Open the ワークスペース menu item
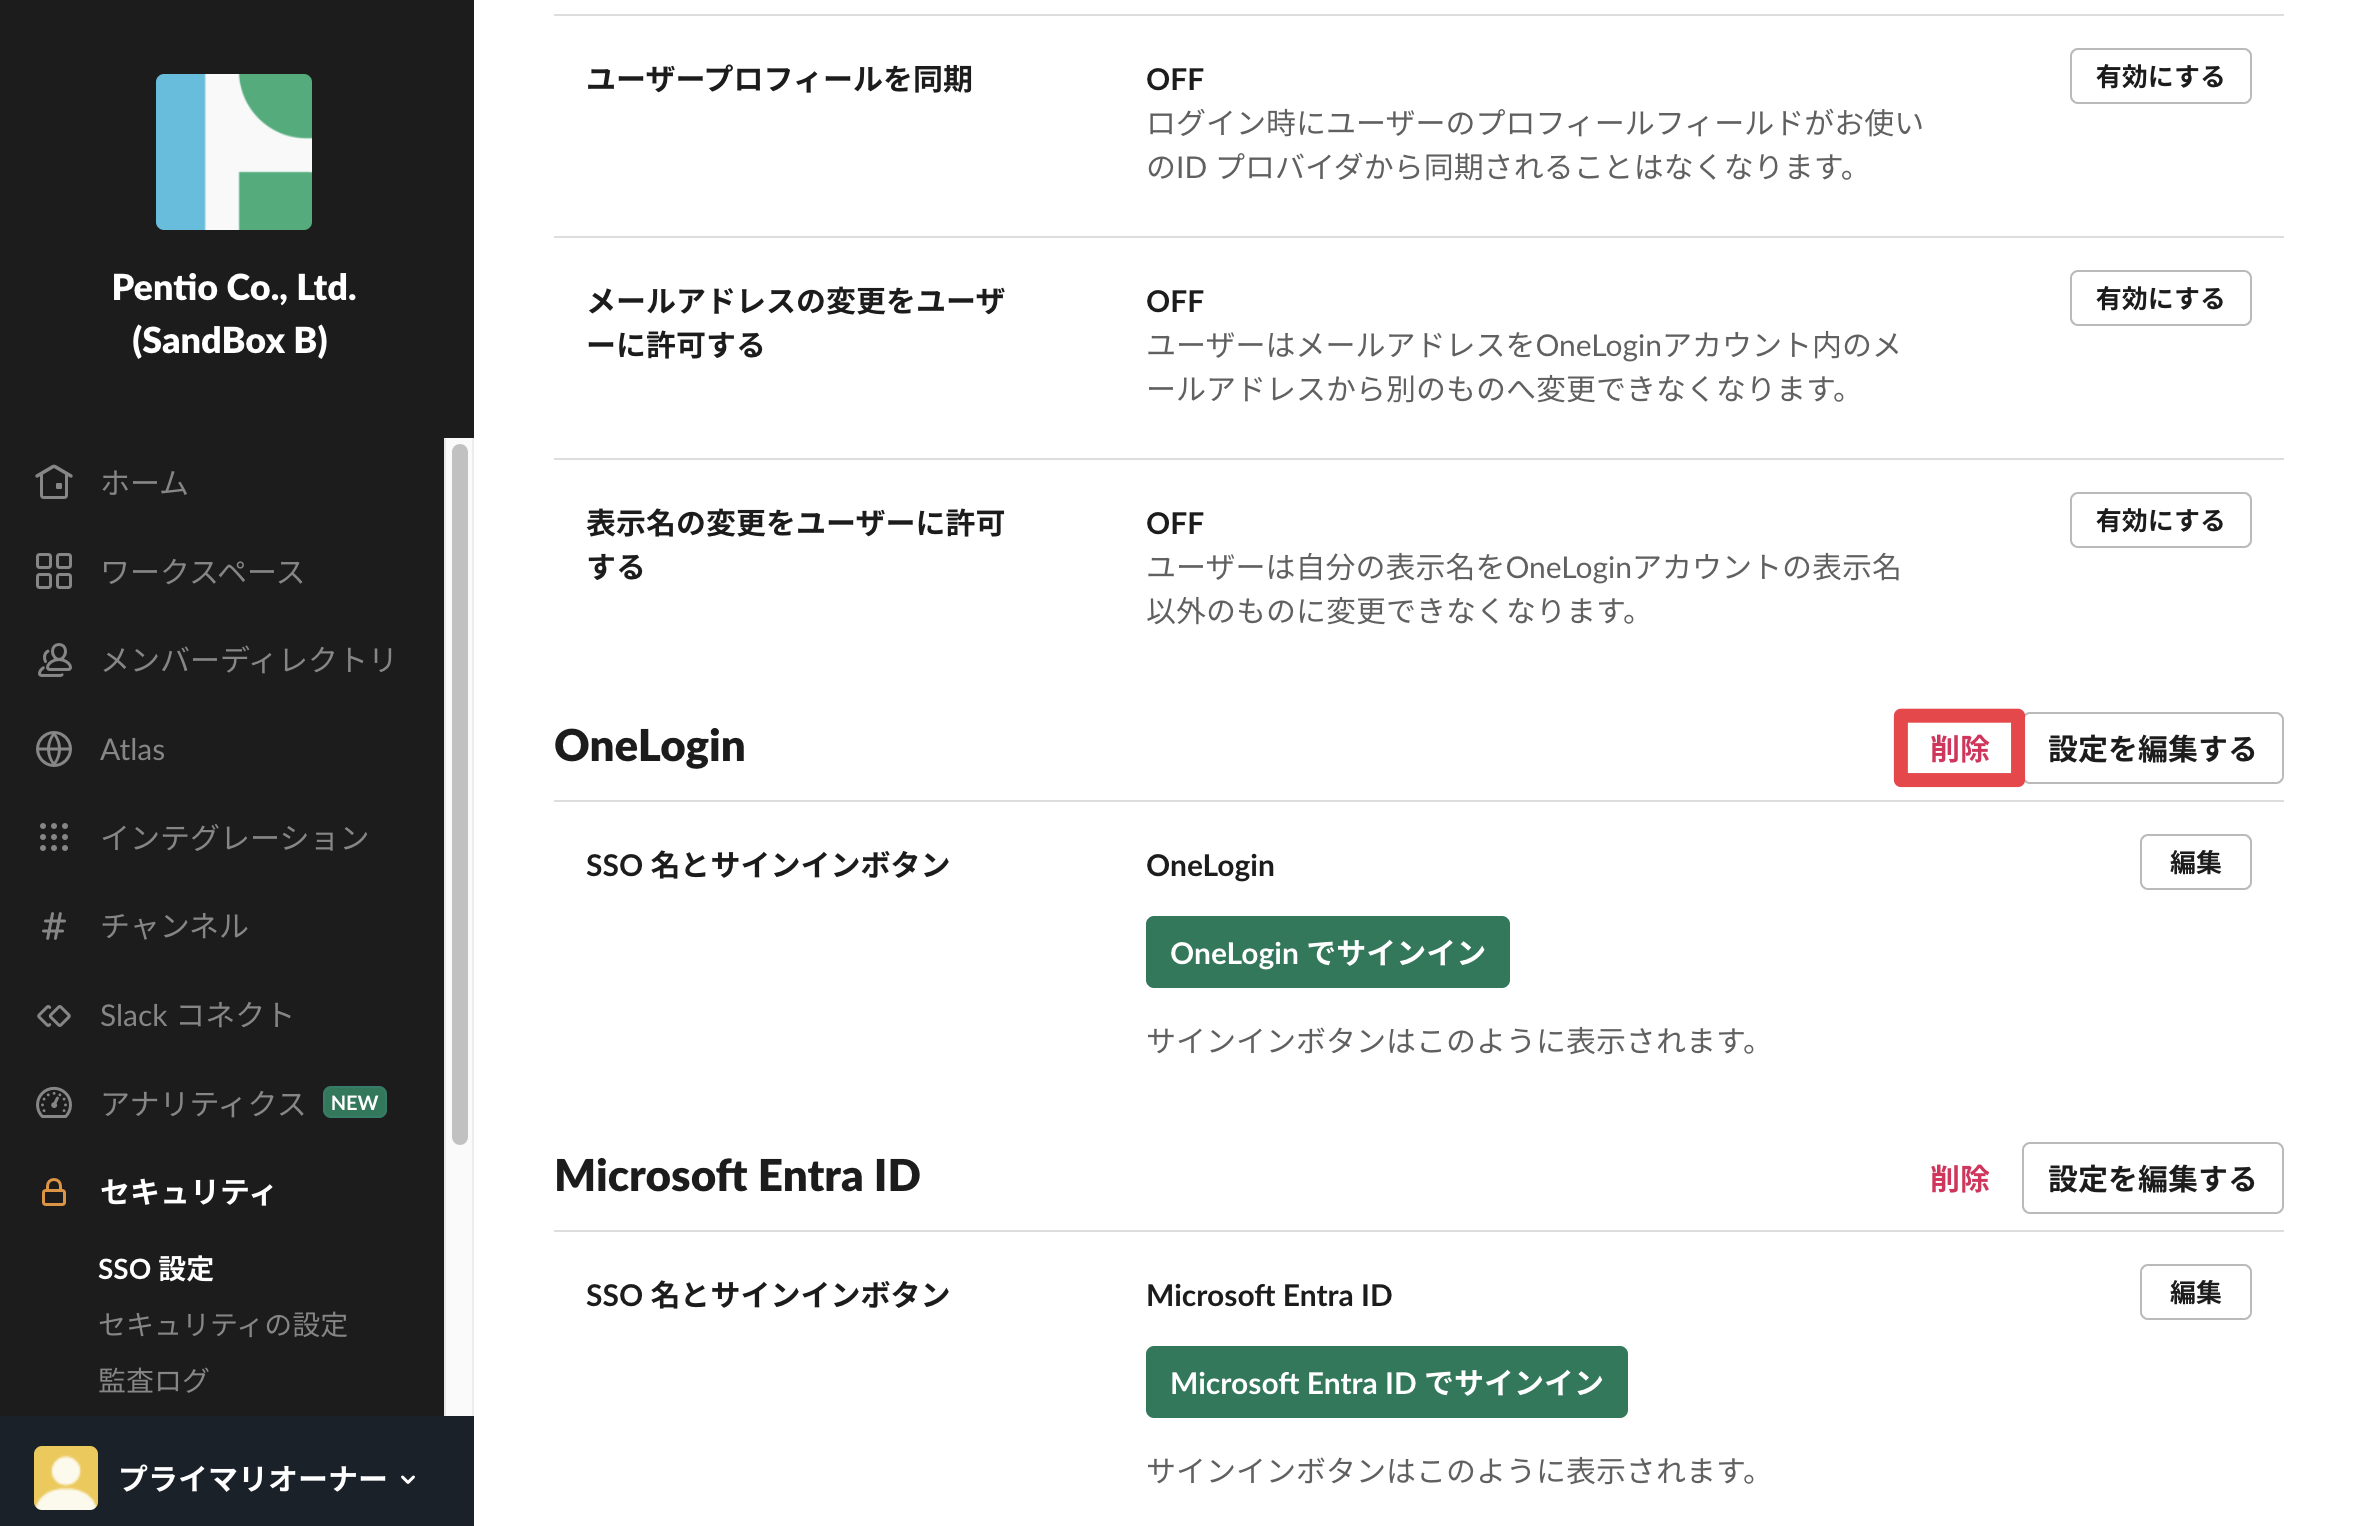 pyautogui.click(x=202, y=572)
